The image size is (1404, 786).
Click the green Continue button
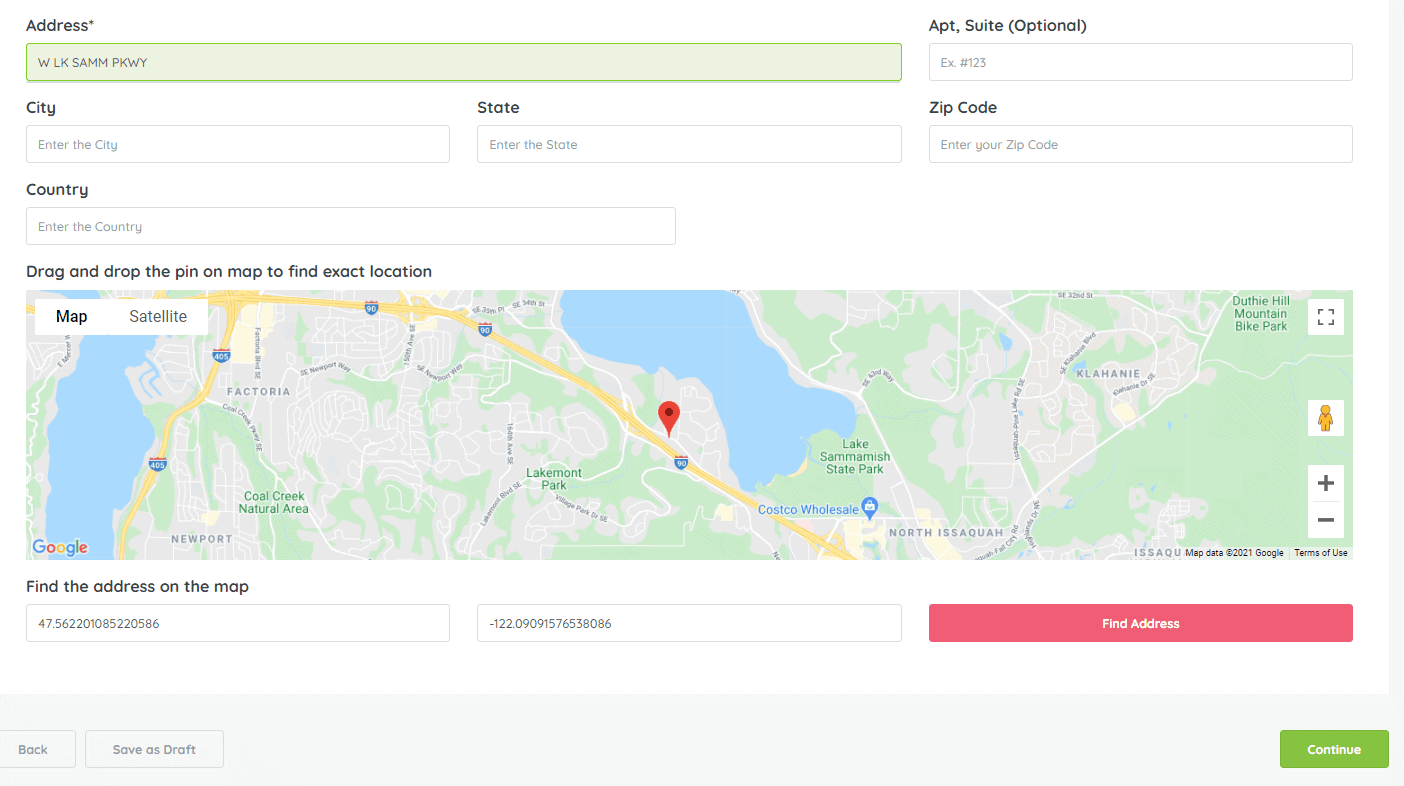(x=1333, y=749)
